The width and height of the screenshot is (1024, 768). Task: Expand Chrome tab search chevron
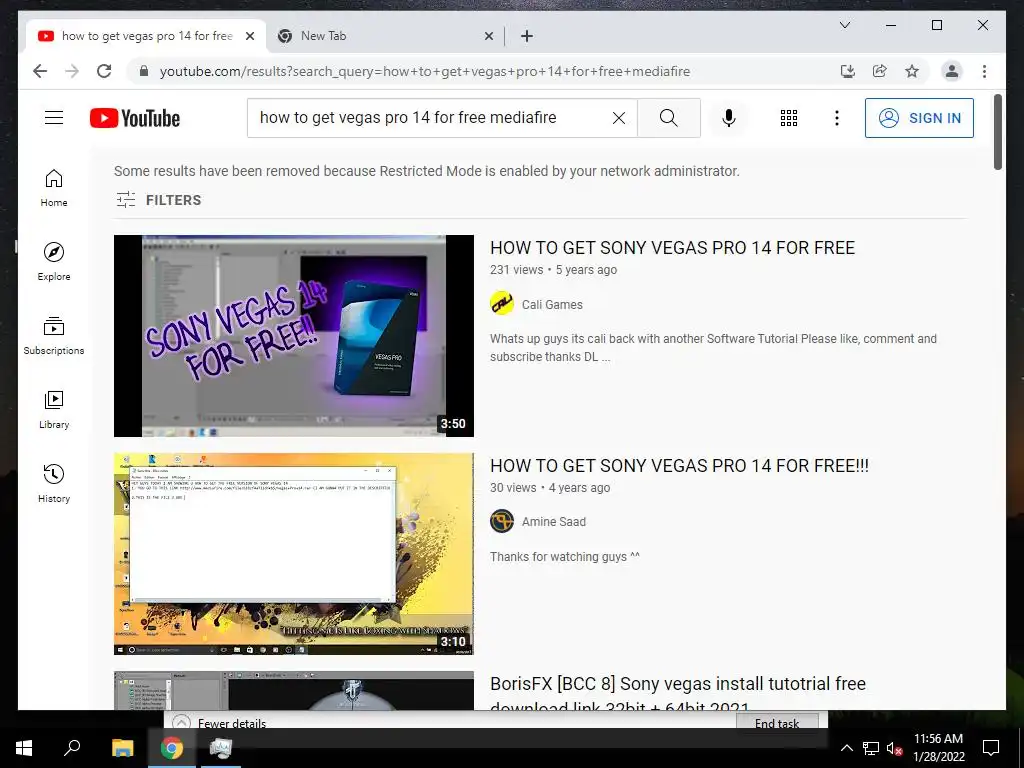click(844, 25)
